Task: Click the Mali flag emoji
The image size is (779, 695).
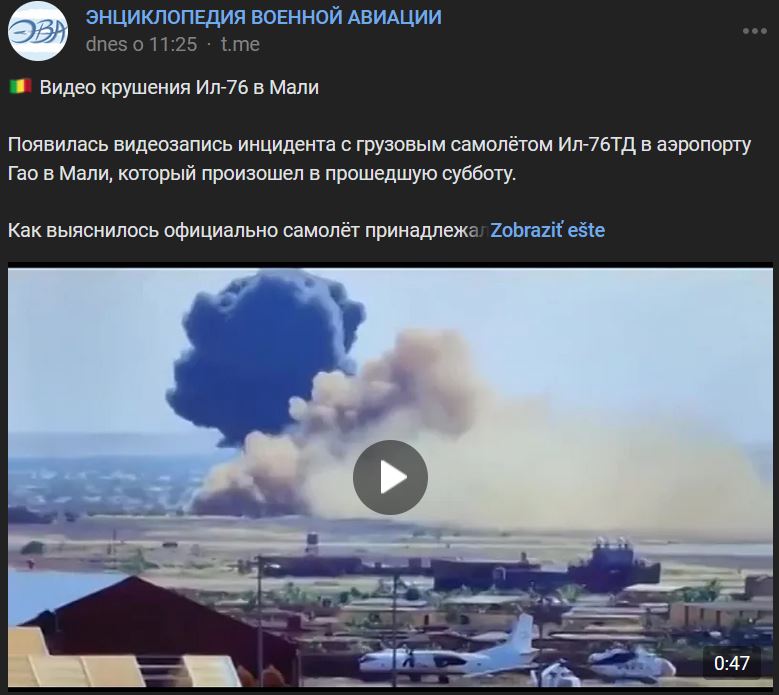Action: tap(20, 86)
